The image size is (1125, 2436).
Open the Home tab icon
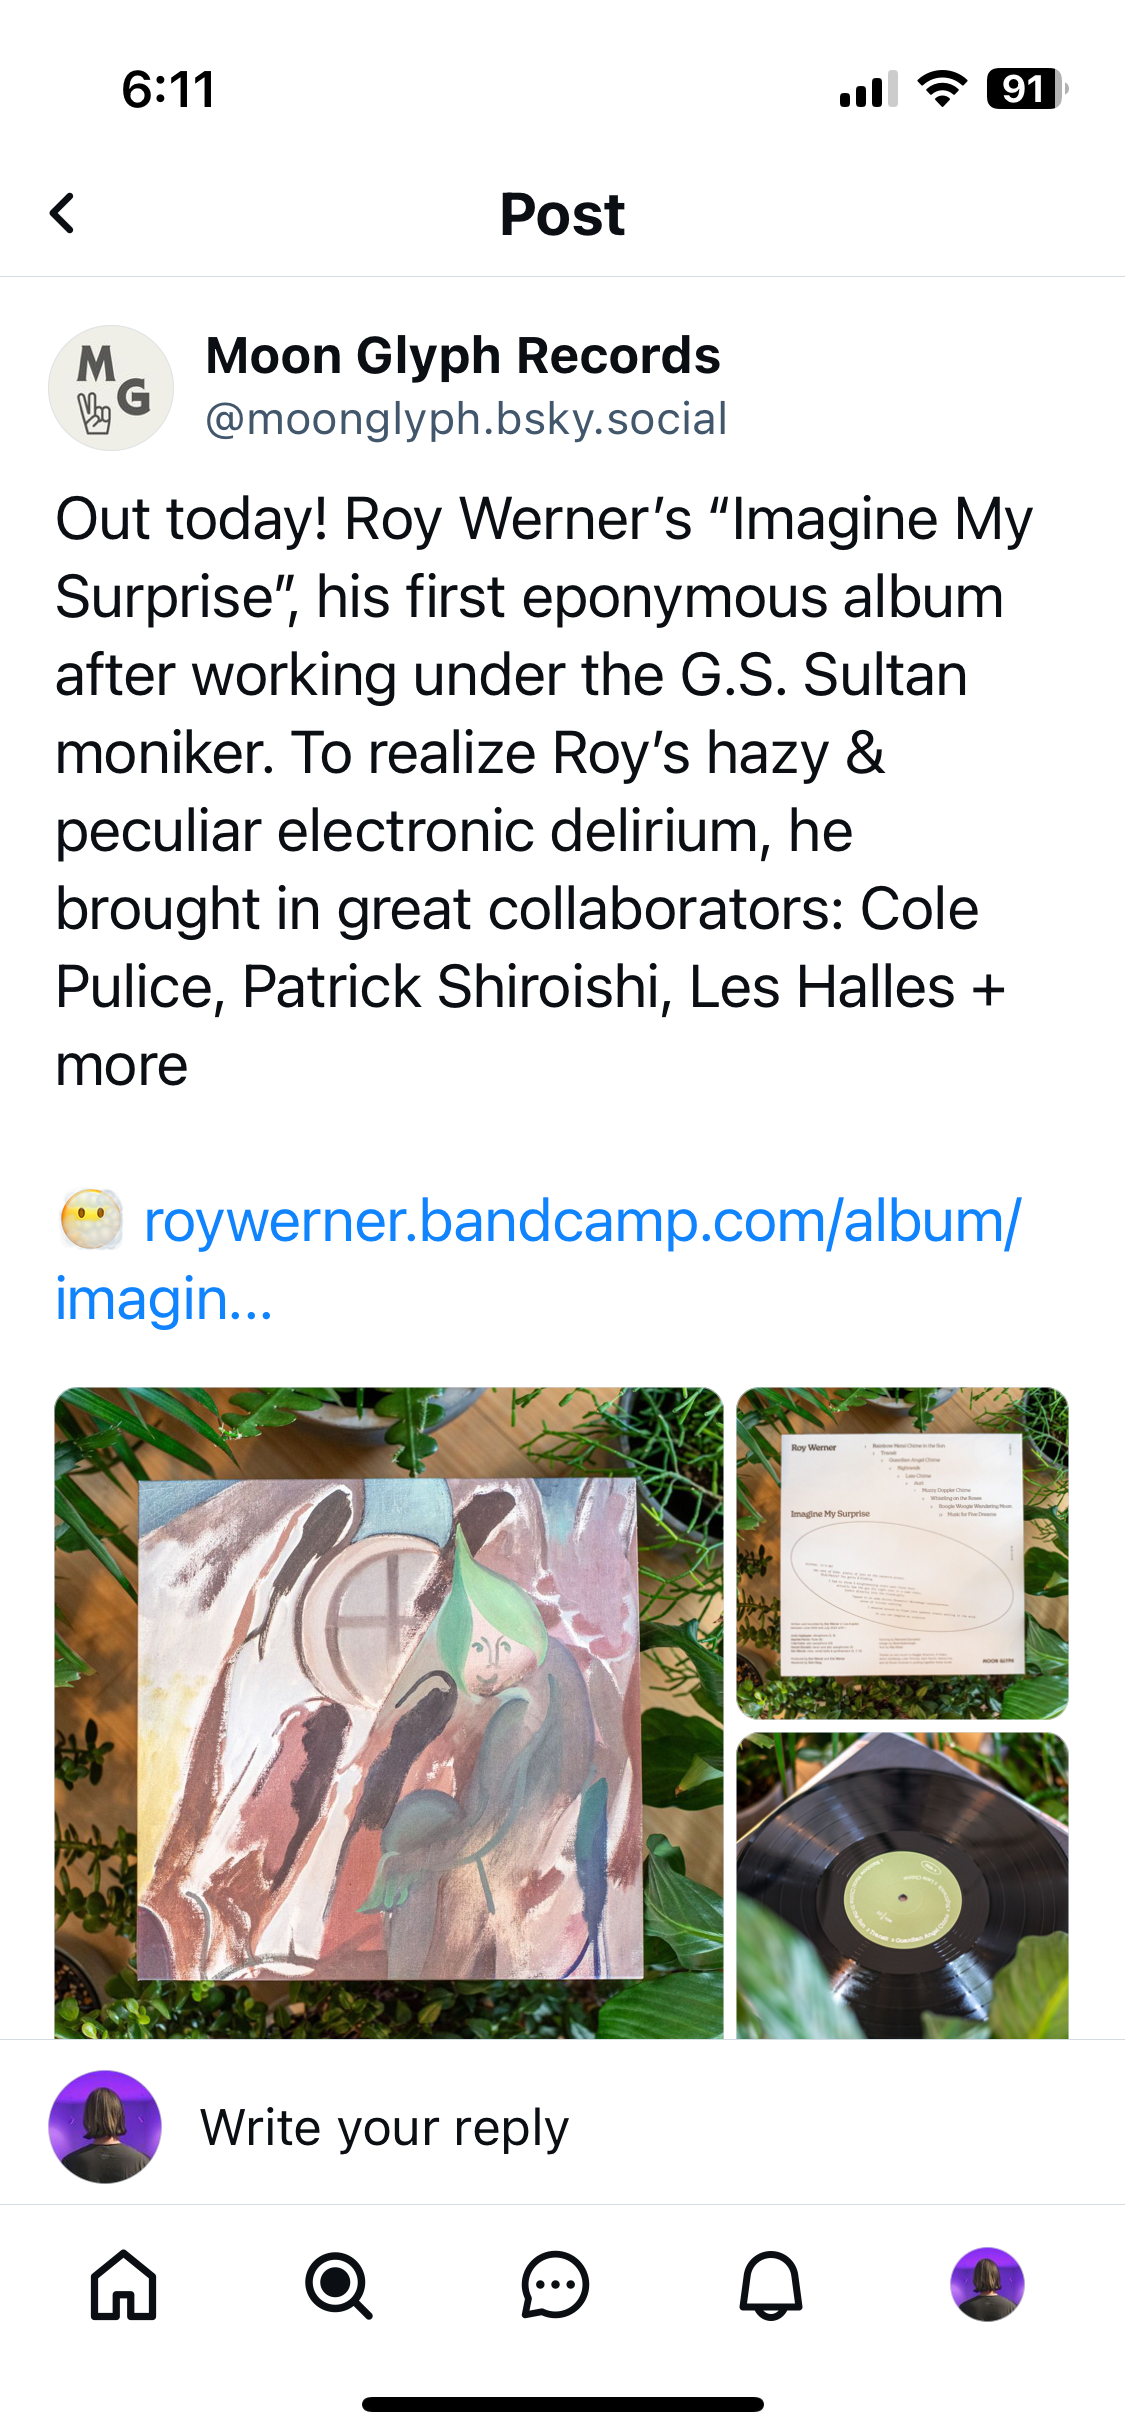tap(124, 2285)
